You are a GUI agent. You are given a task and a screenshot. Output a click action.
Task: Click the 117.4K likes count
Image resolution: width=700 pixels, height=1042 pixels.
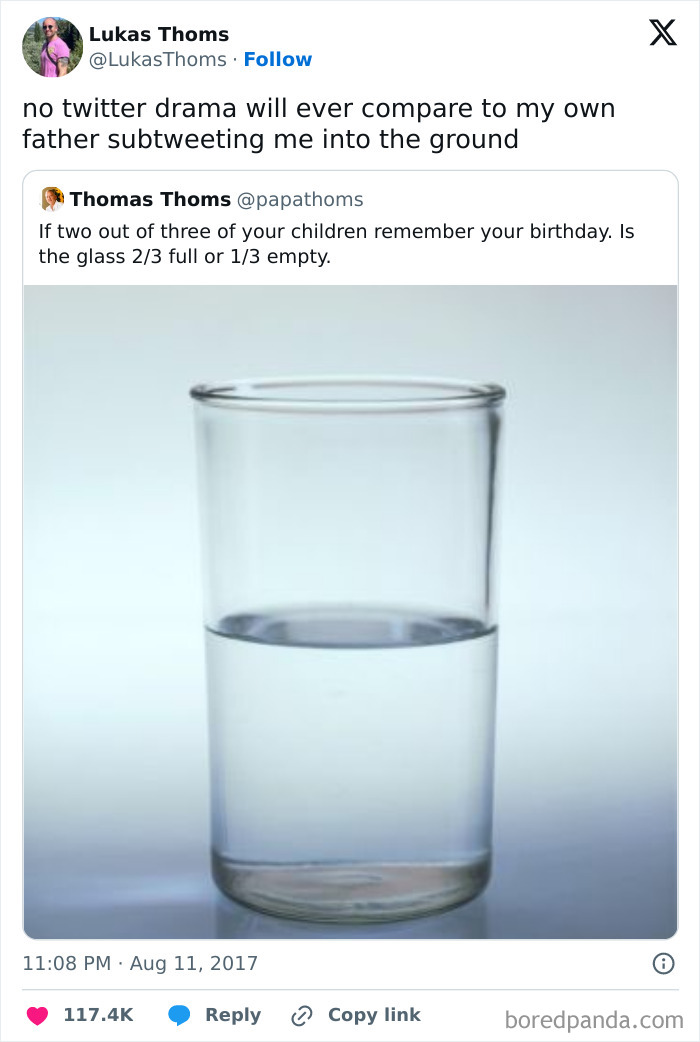pyautogui.click(x=98, y=1015)
